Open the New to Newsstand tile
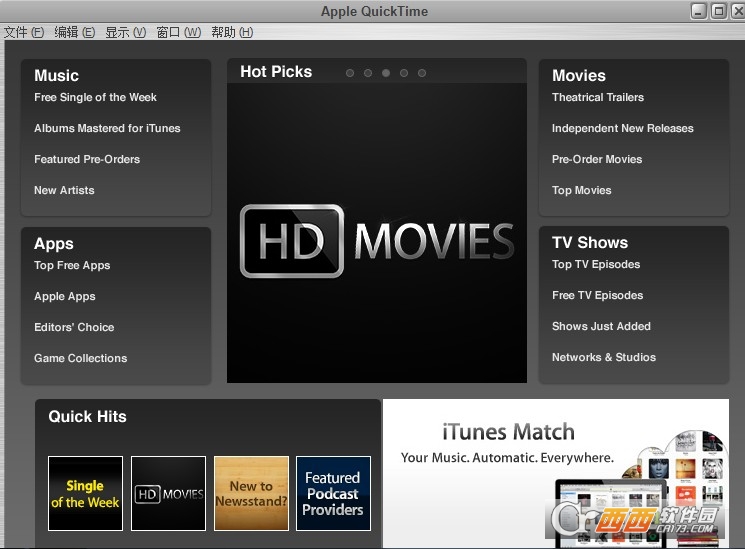This screenshot has height=549, width=745. (251, 493)
